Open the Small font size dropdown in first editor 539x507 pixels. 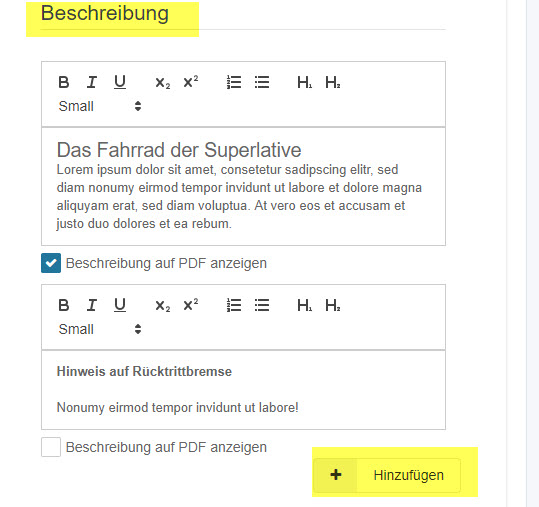(x=100, y=106)
